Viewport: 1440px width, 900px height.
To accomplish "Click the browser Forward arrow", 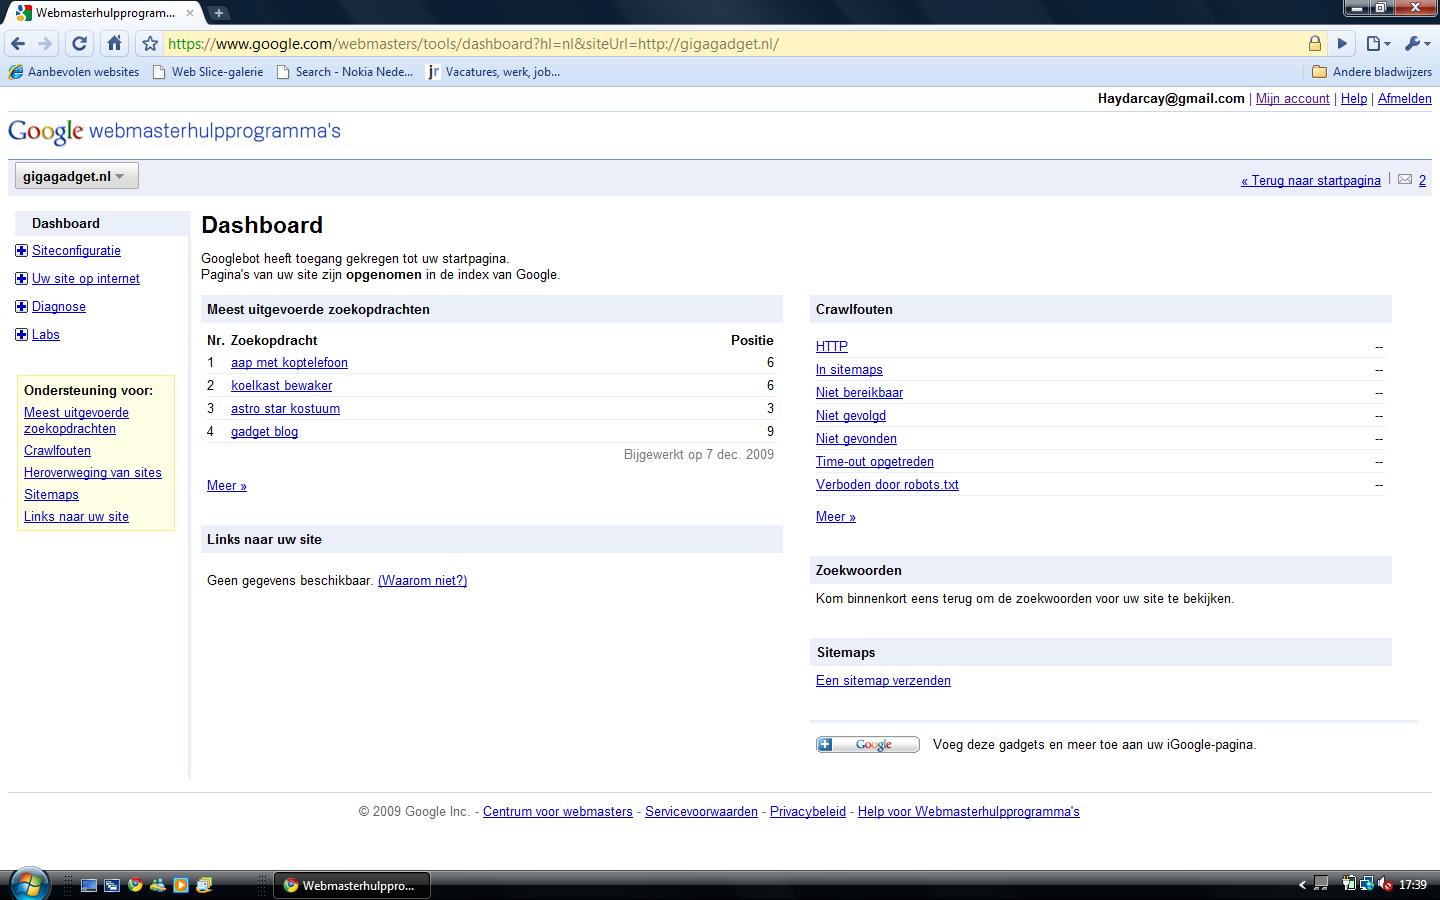I will 45,44.
